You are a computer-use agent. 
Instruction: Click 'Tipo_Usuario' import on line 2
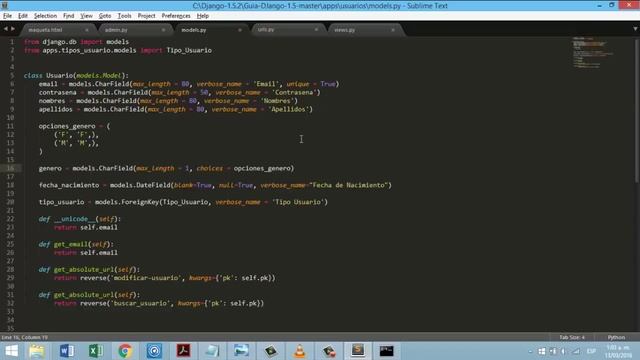(189, 50)
